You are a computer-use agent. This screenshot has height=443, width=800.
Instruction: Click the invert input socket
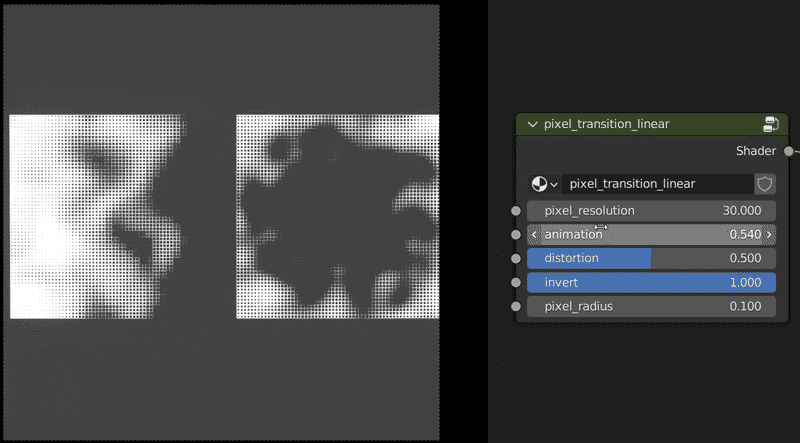(516, 282)
